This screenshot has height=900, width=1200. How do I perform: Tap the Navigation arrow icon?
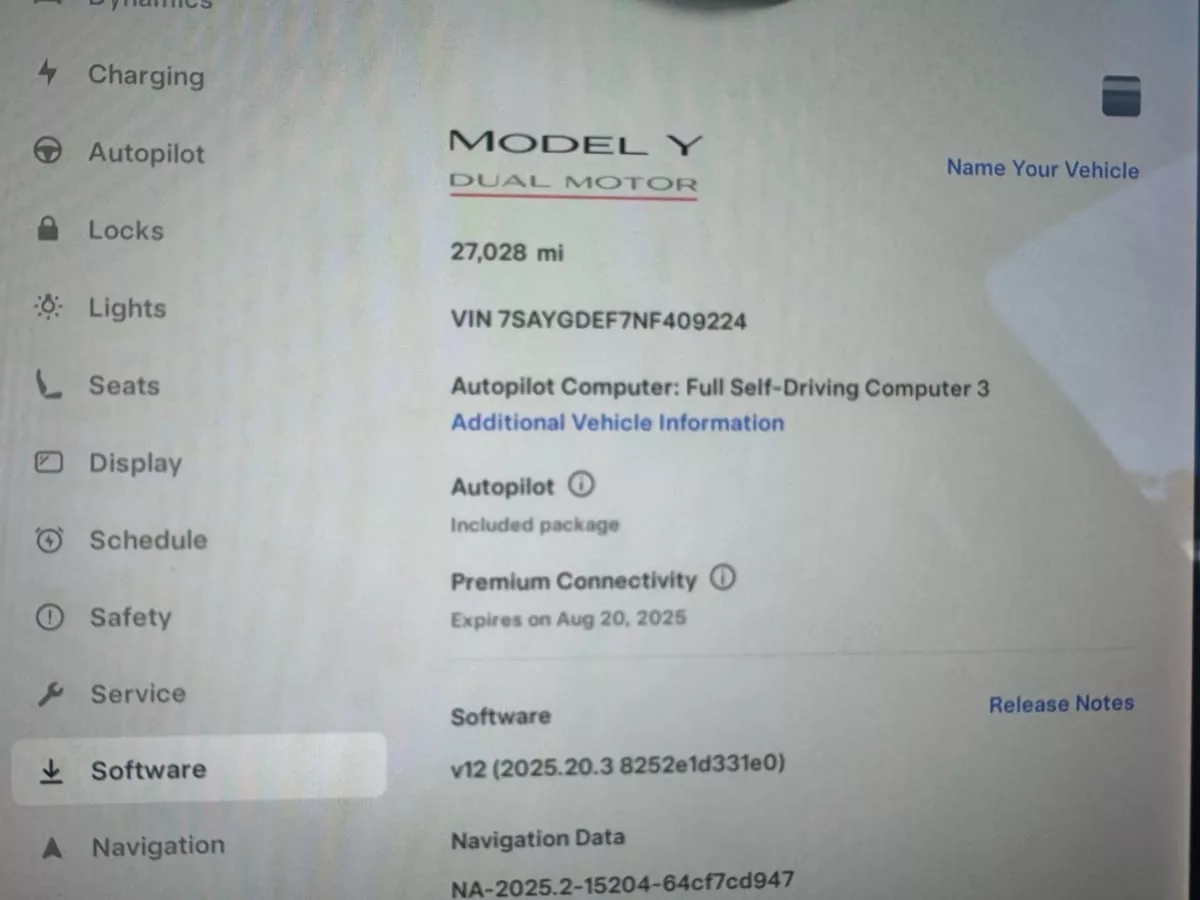click(53, 848)
